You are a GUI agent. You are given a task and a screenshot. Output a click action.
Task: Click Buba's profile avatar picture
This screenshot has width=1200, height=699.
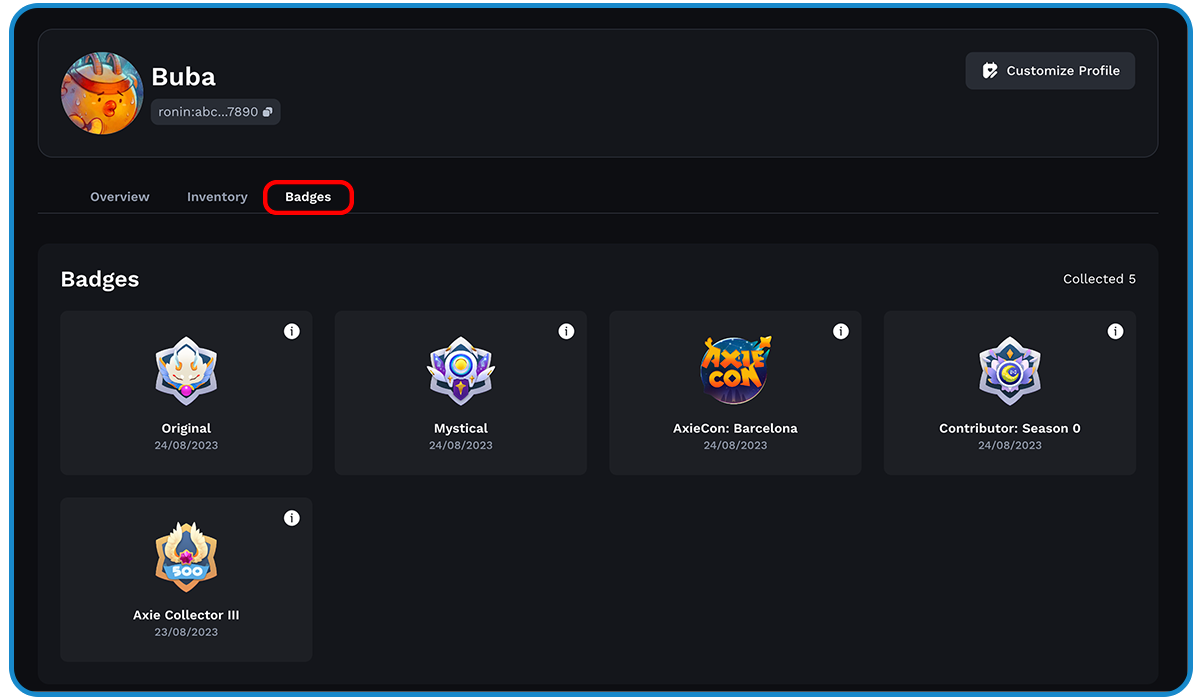click(102, 93)
